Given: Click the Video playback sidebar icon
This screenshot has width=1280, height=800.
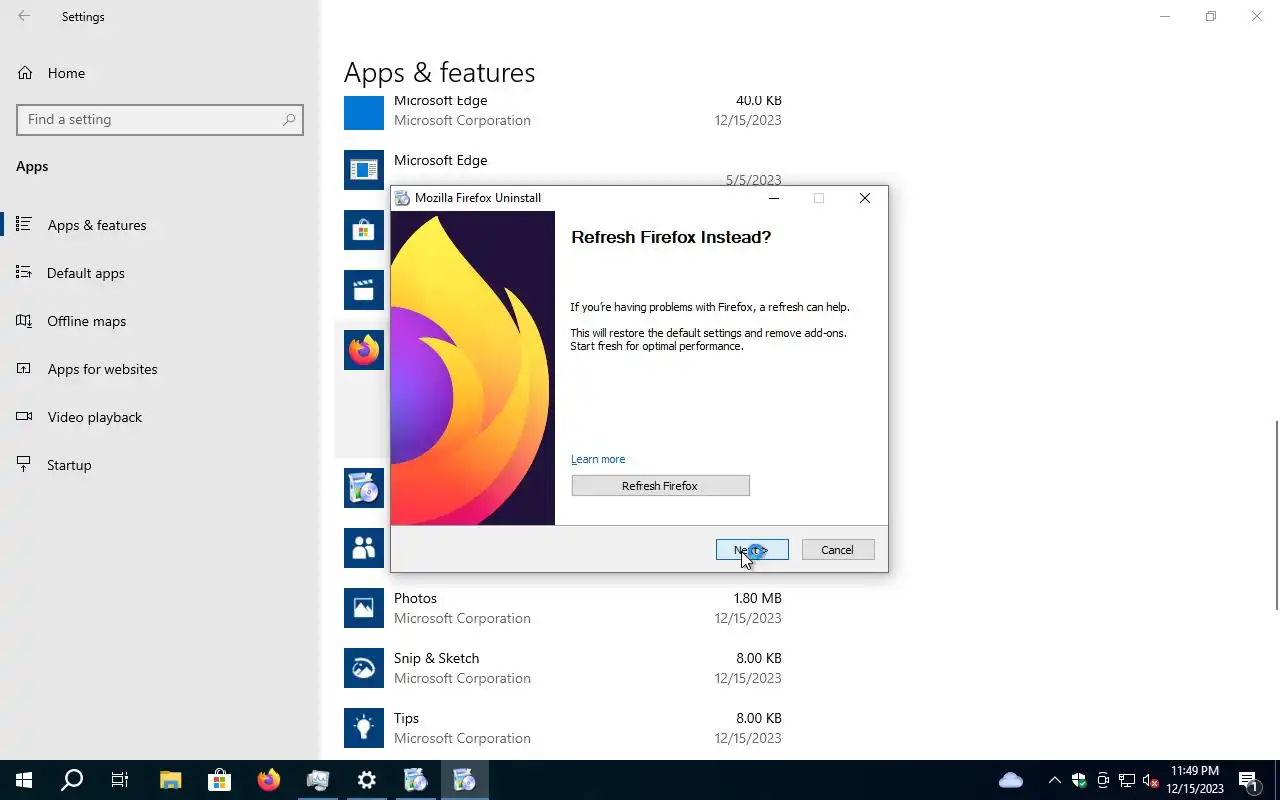Looking at the screenshot, I should (25, 416).
